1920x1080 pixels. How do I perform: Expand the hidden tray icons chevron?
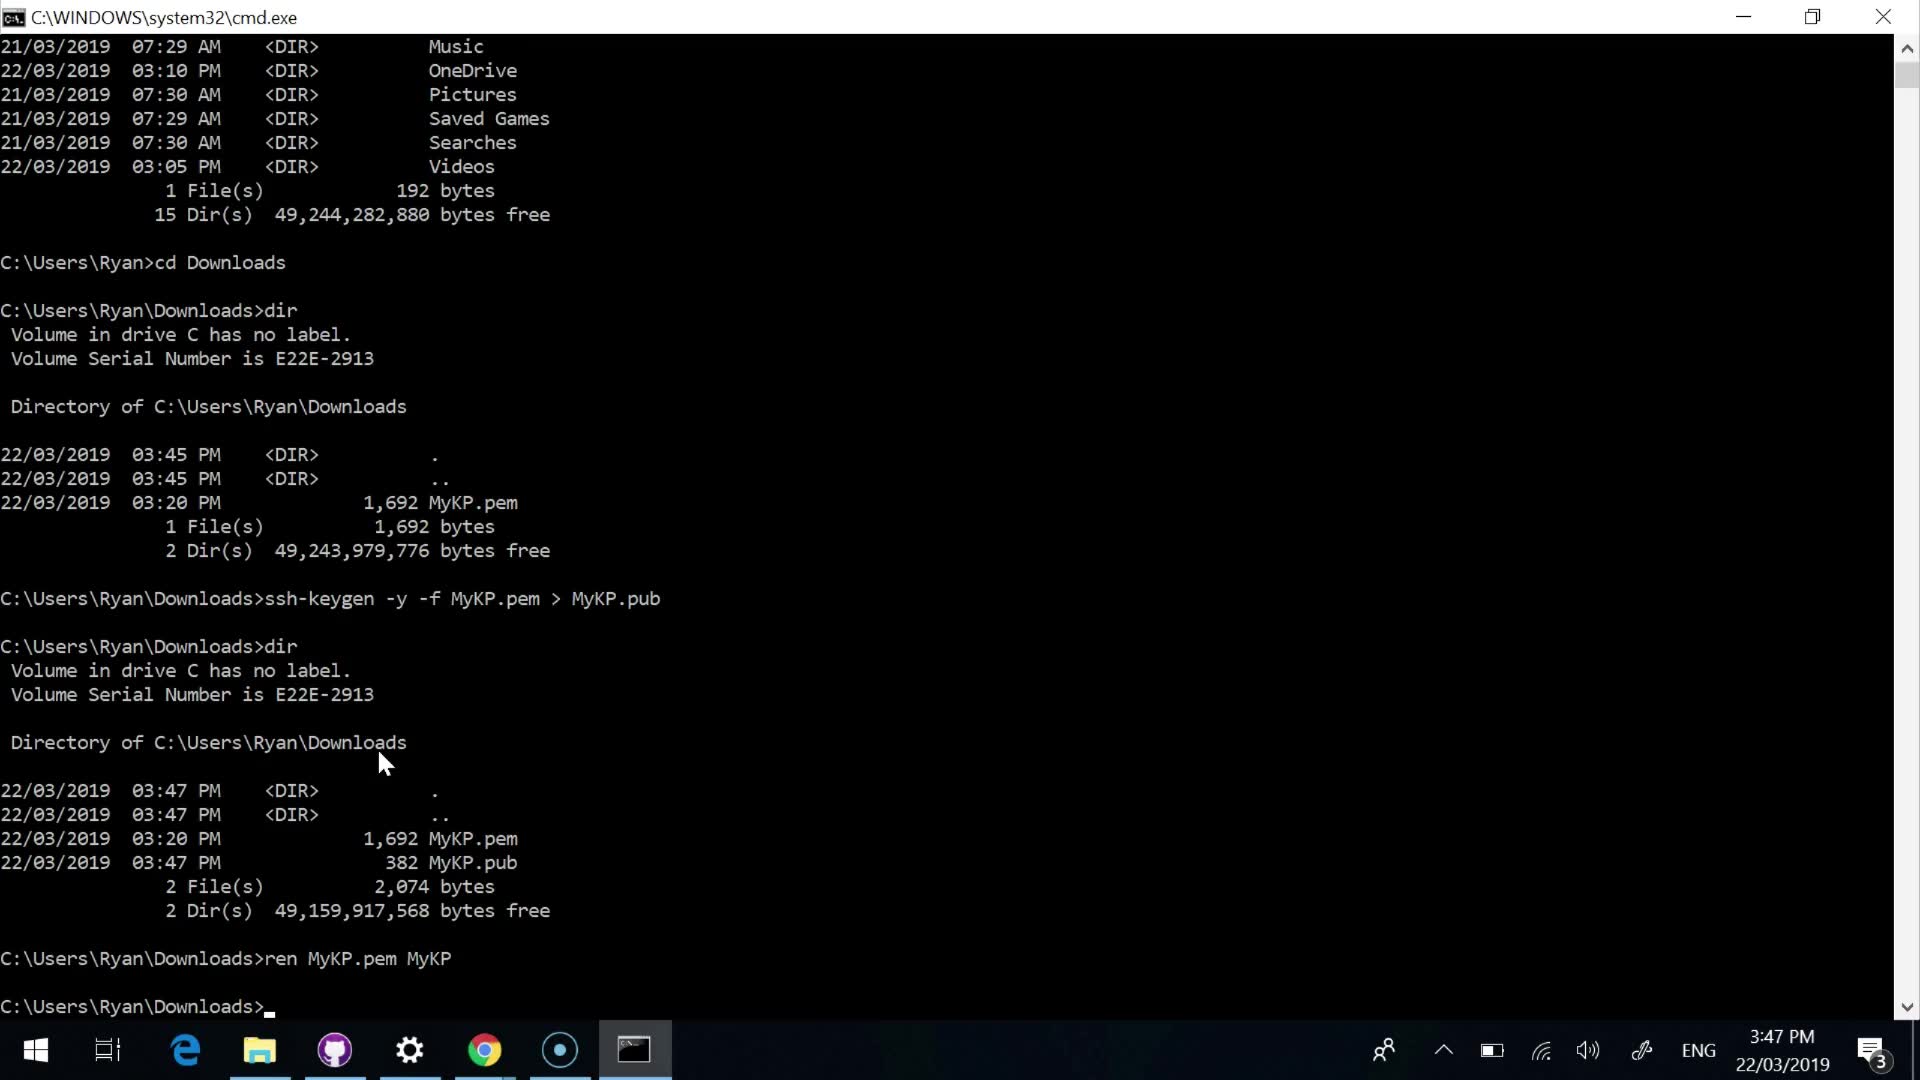point(1443,1050)
